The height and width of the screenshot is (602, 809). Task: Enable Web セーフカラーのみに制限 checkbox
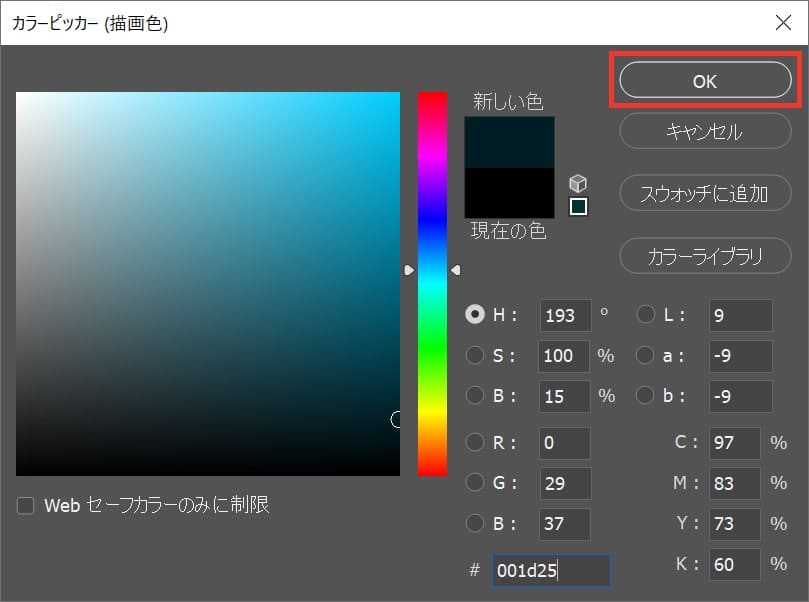(x=25, y=506)
